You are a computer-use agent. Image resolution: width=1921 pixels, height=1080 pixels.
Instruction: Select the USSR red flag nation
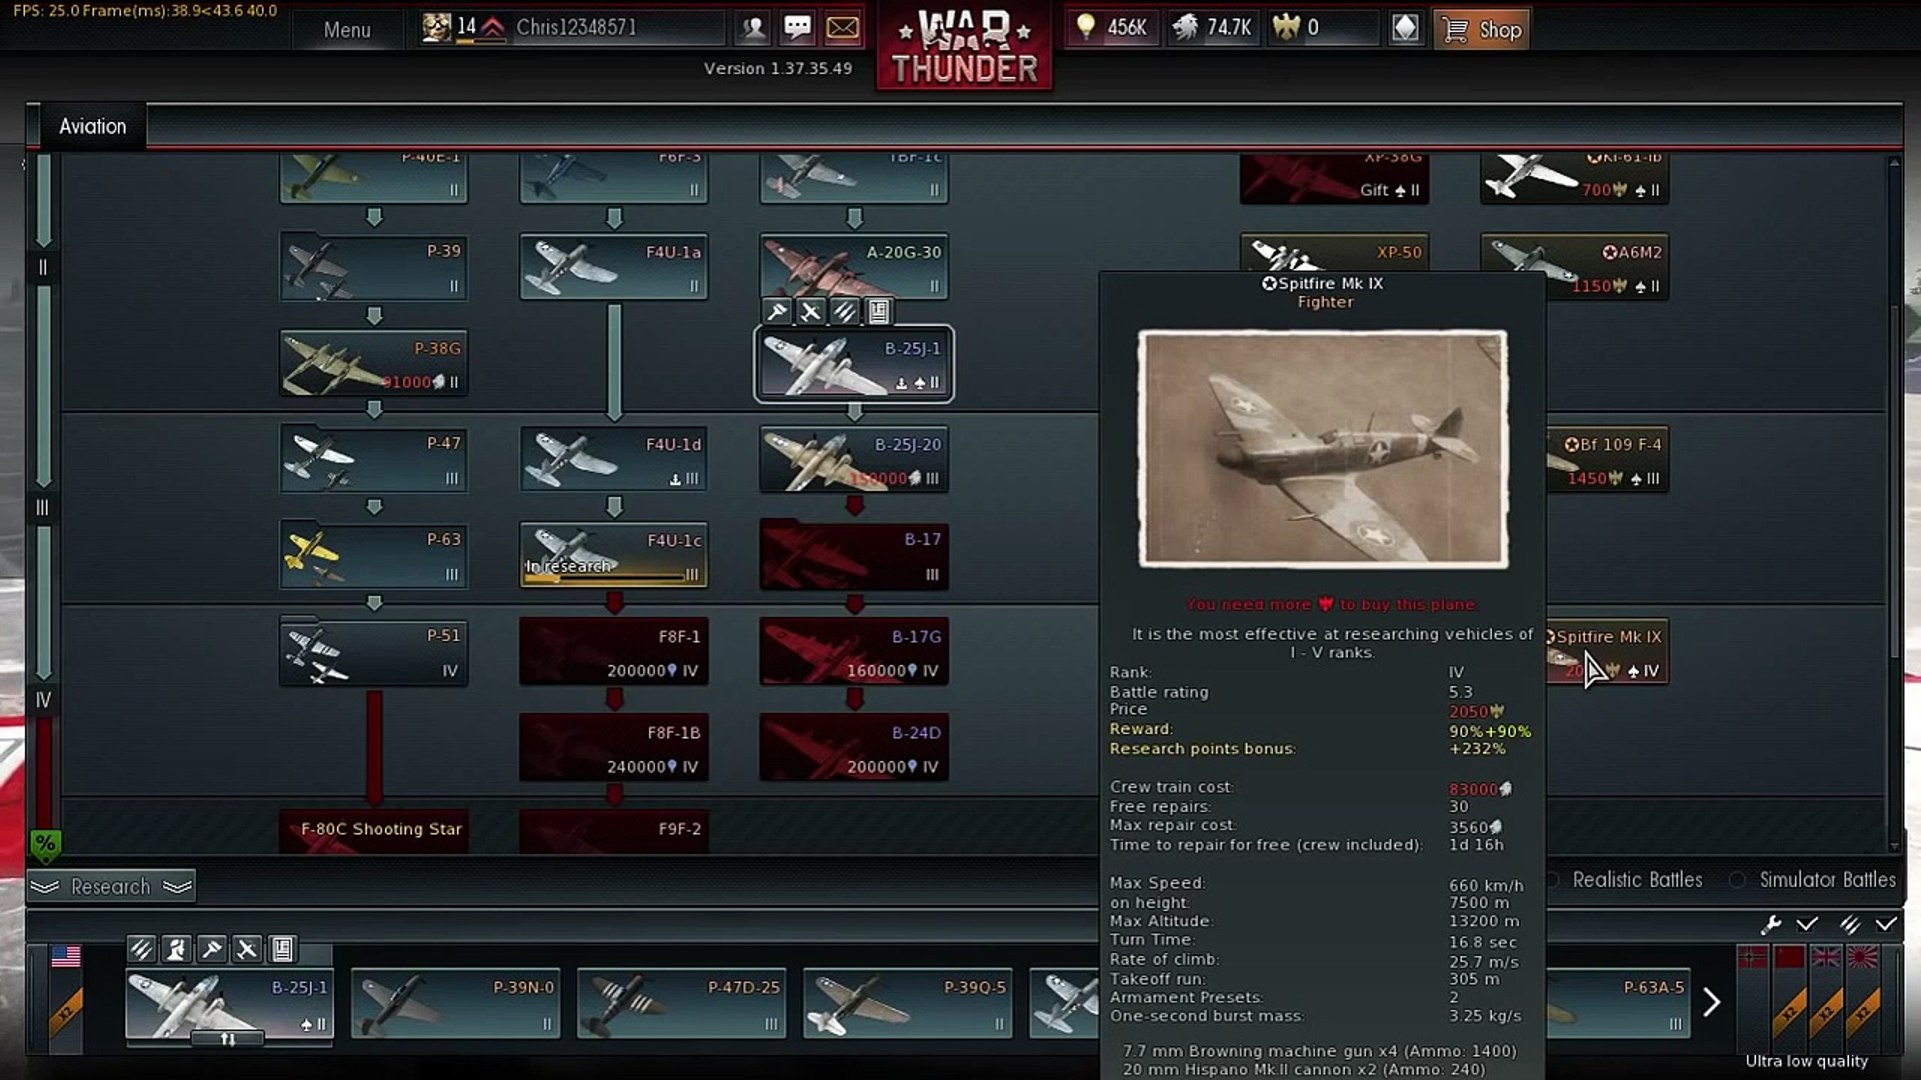click(1789, 958)
